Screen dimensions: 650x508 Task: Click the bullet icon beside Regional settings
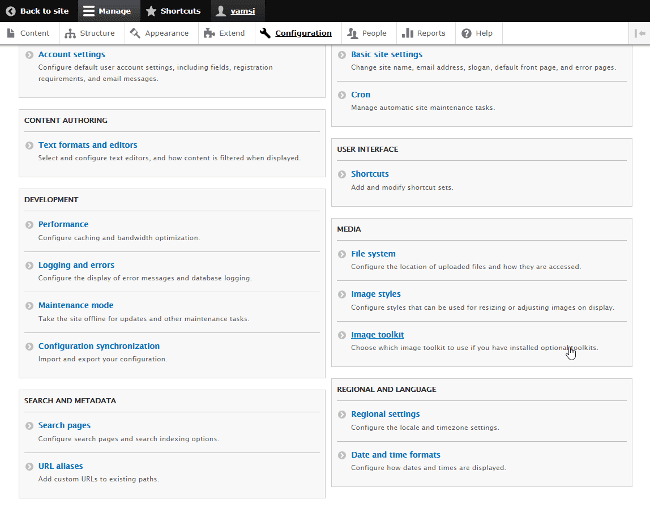[x=342, y=414]
